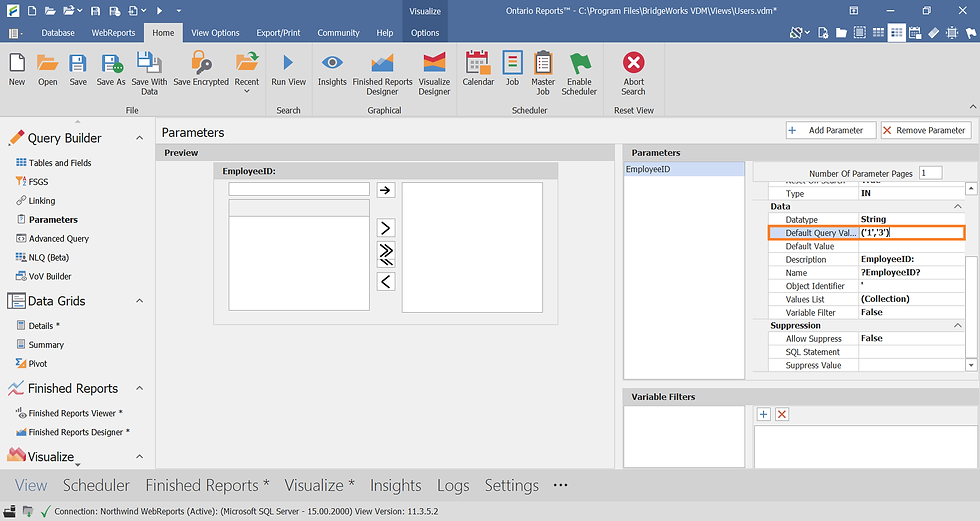
Task: Click the Master Job clipboard icon
Action: tap(543, 62)
